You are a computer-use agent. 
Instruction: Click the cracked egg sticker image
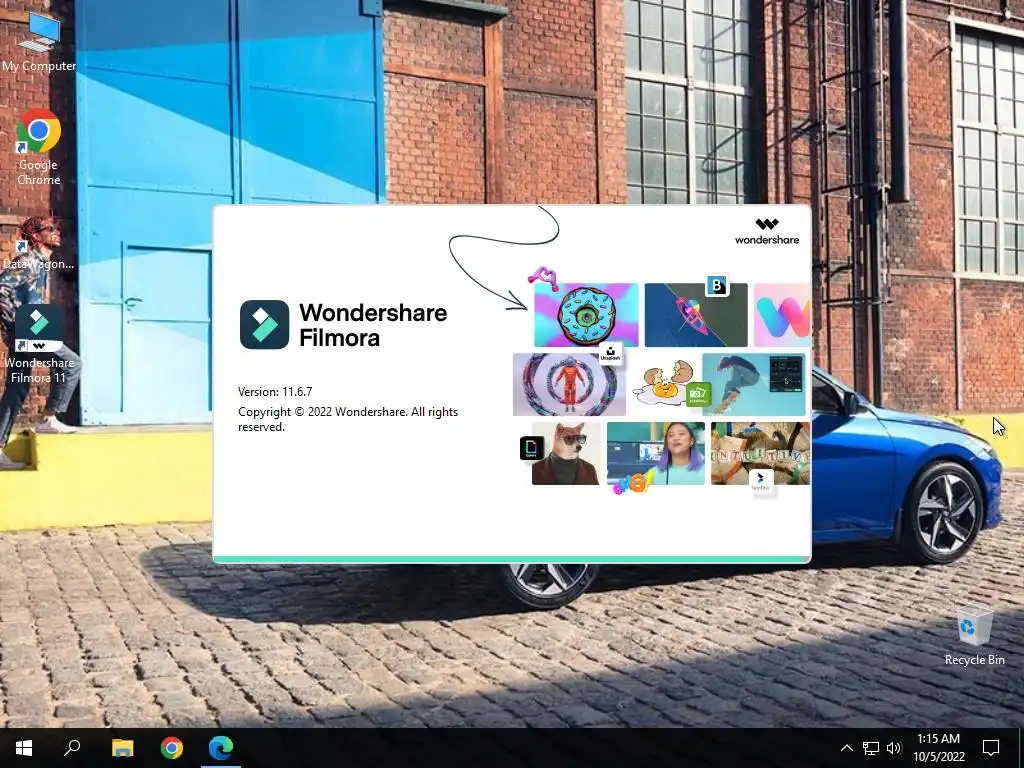coord(664,383)
